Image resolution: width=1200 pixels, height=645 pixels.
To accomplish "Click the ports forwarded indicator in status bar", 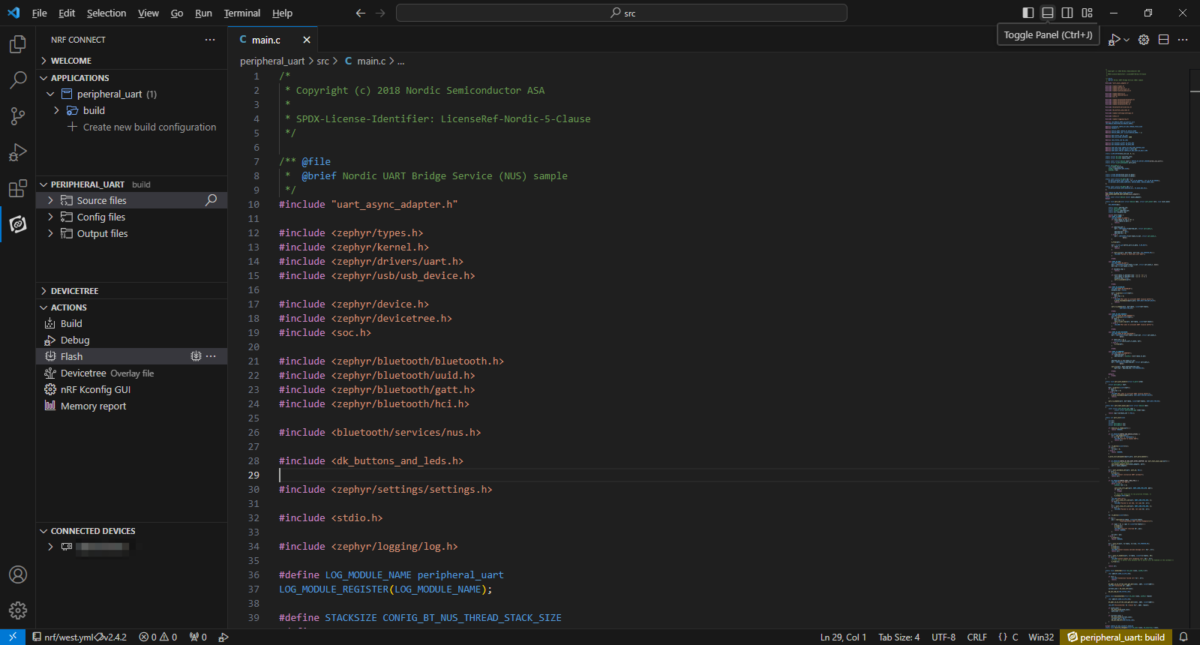I will click(198, 637).
